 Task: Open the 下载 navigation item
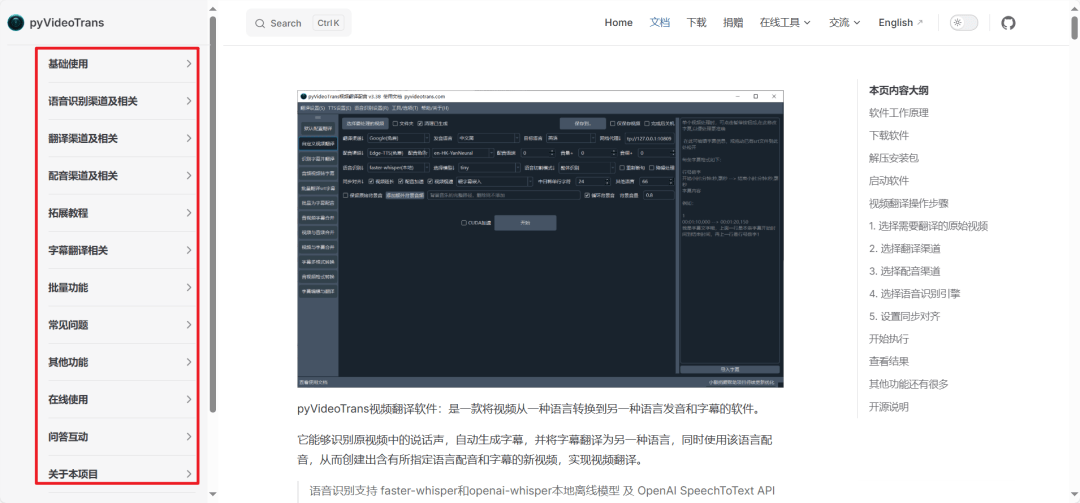[x=696, y=23]
